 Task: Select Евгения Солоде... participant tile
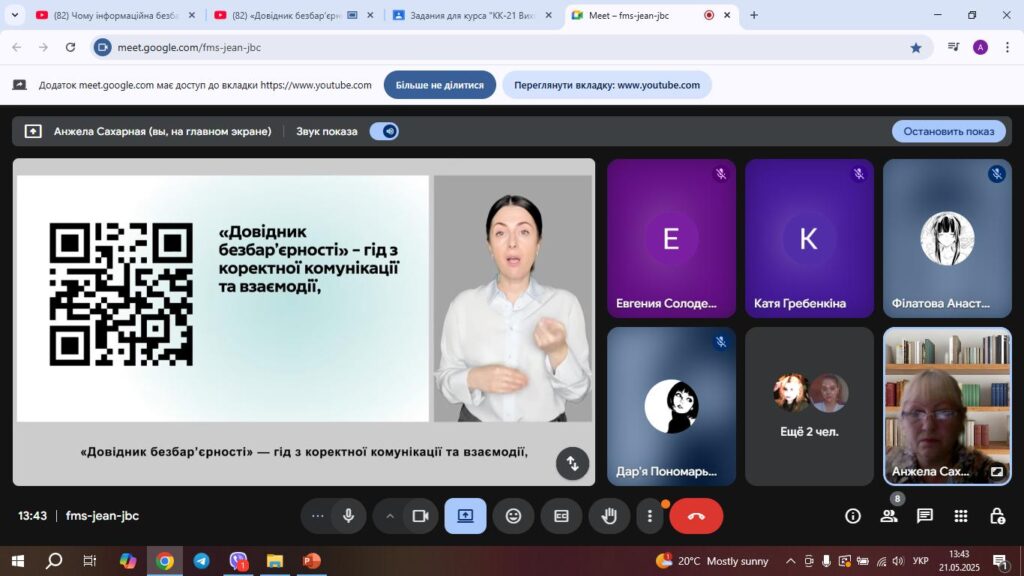click(x=671, y=238)
